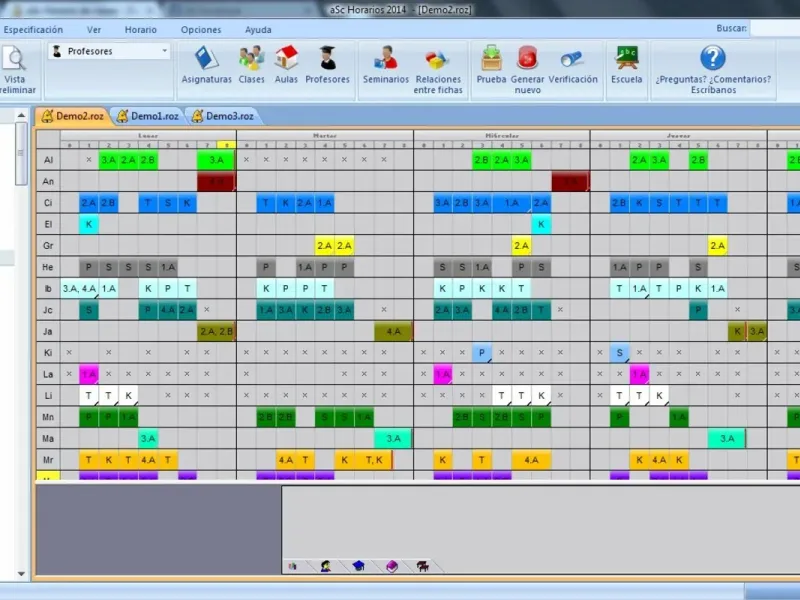This screenshot has width=800, height=600.
Task: Select the Ib teacher row header
Action: [x=48, y=288]
